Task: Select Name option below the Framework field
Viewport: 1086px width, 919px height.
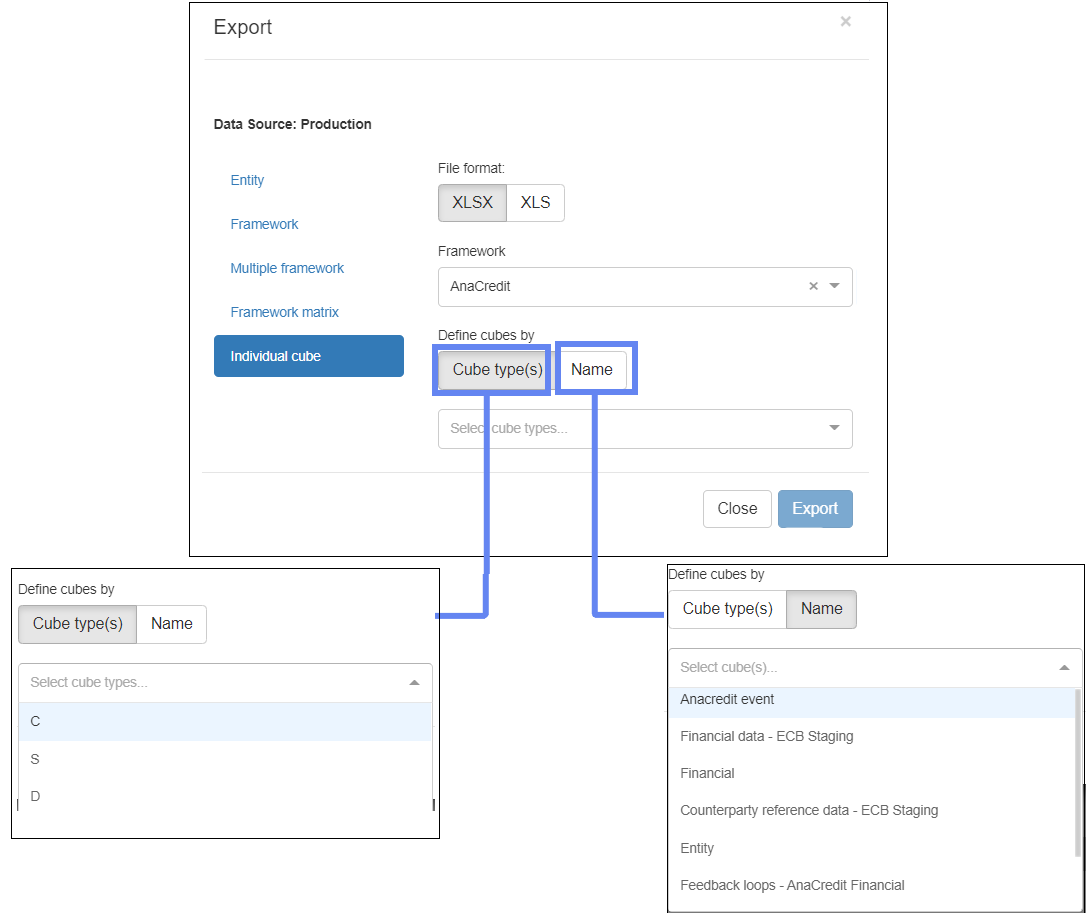Action: tap(591, 369)
